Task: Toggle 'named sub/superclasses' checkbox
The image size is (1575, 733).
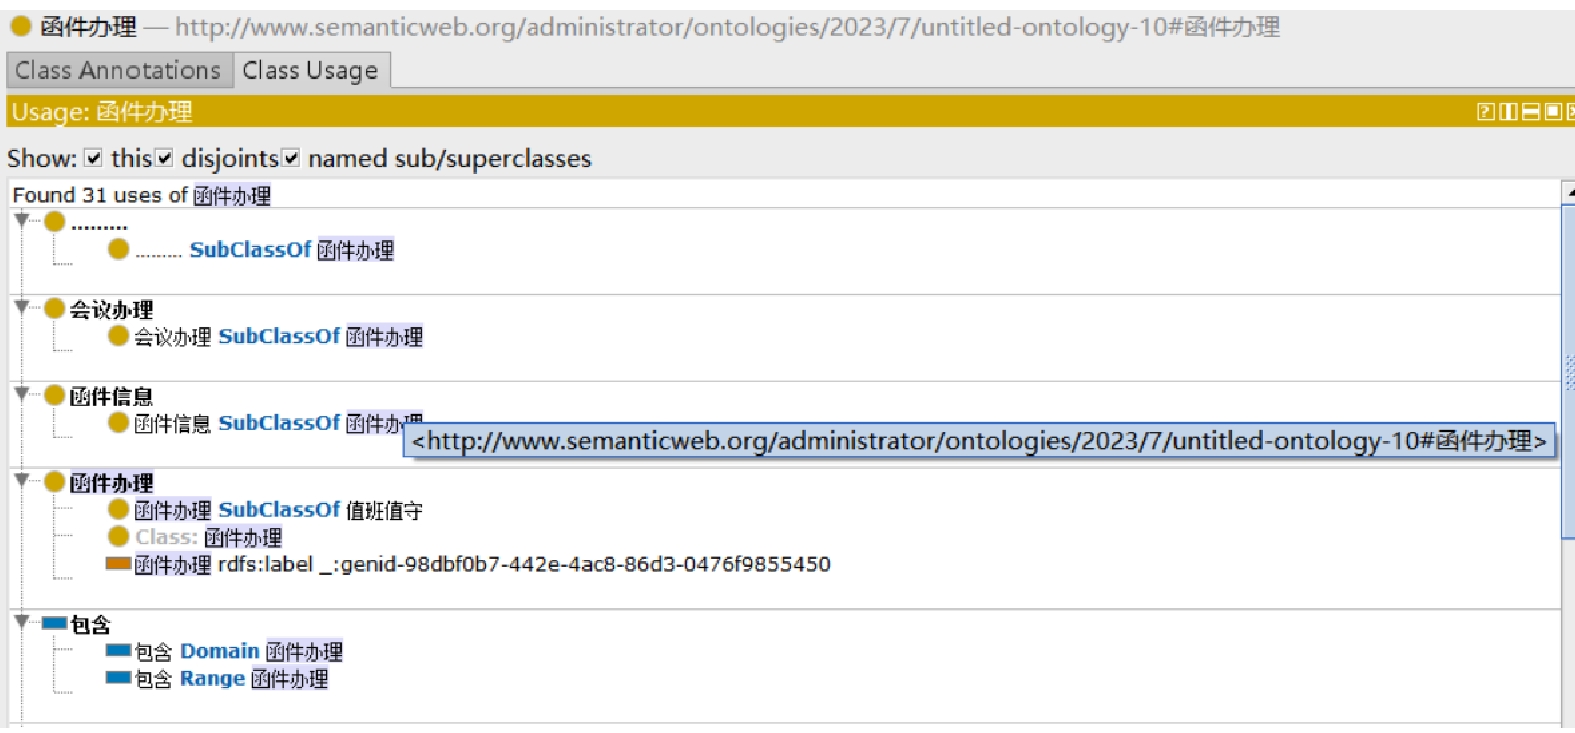Action: click(291, 158)
